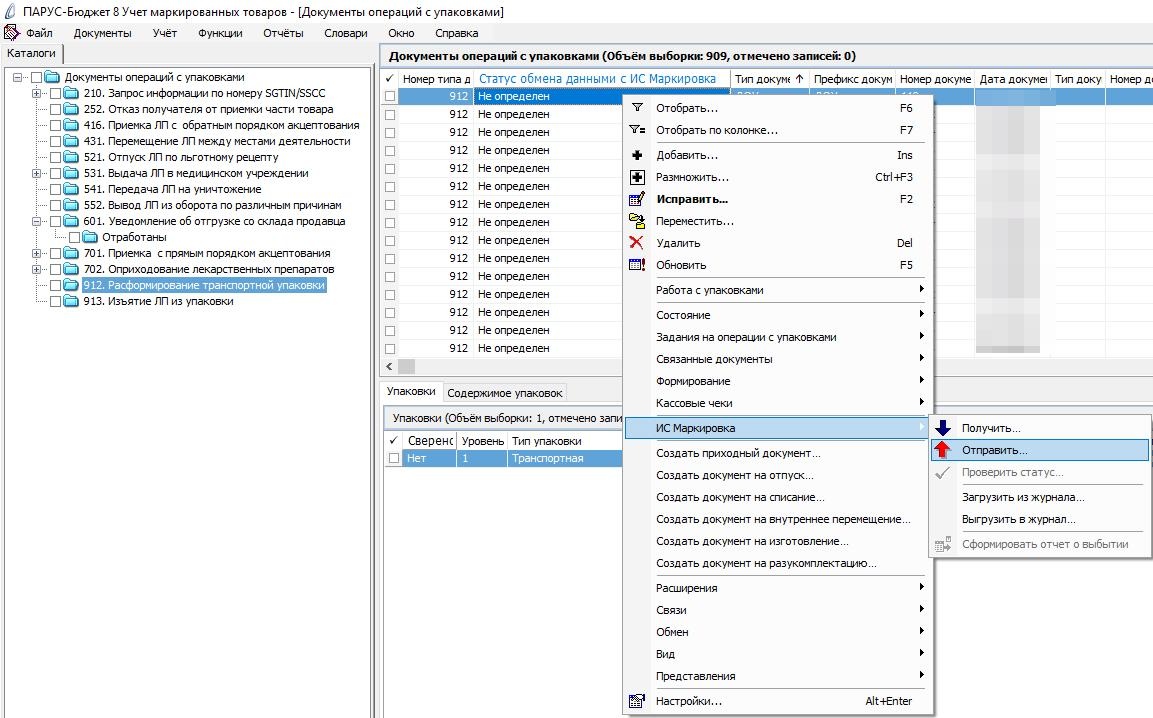Click the settings icon next to Настройки
Image resolution: width=1153 pixels, height=718 pixels.
pyautogui.click(x=637, y=701)
